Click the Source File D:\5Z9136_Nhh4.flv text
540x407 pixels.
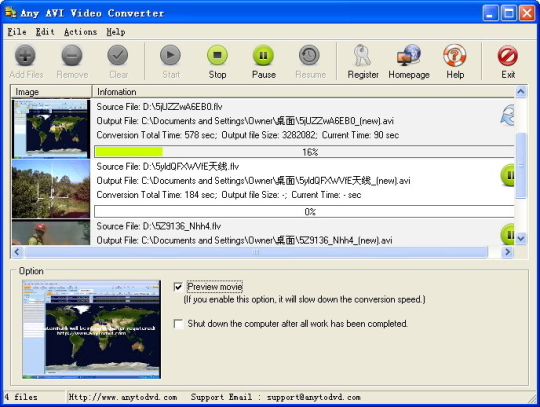coord(158,226)
